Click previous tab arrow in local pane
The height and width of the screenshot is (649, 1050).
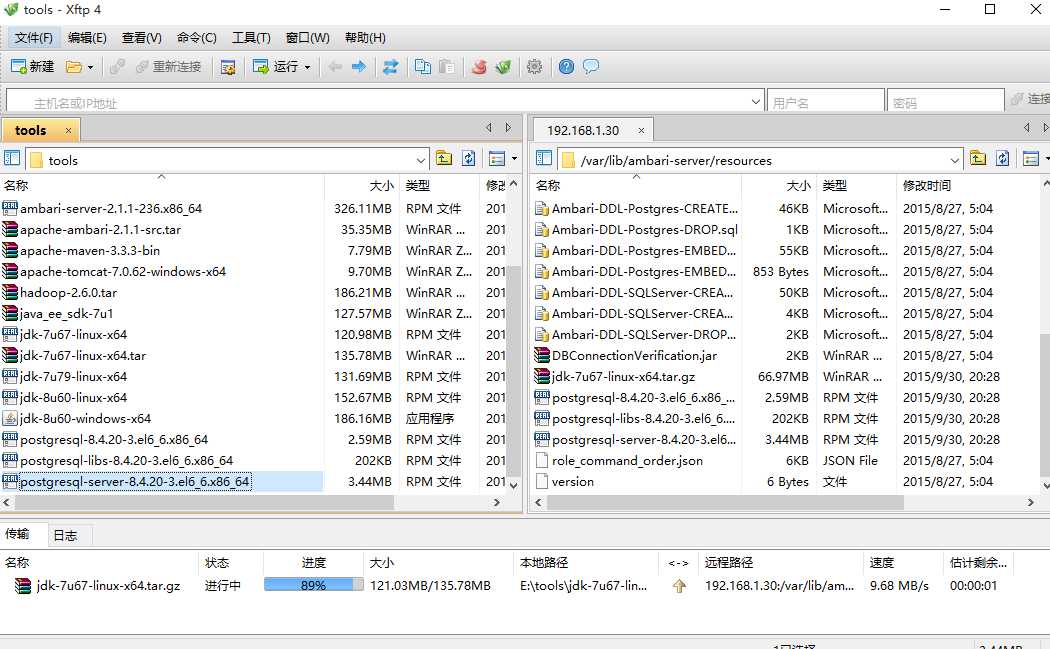coord(489,127)
